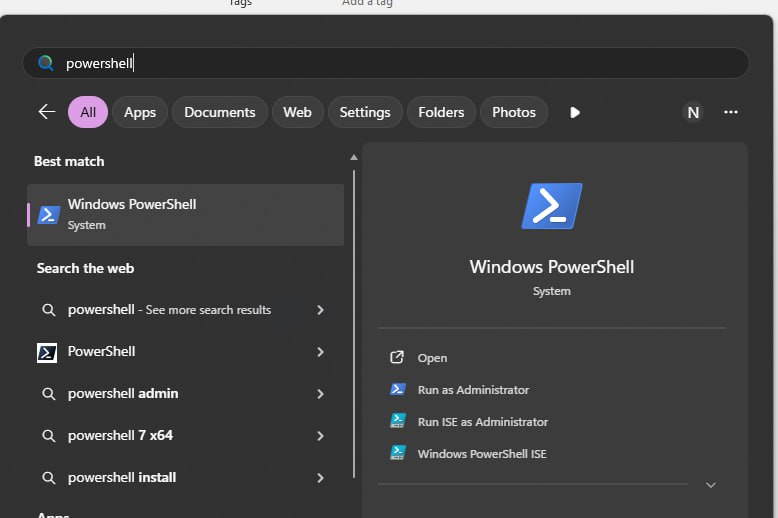Click the Run ISE as Administrator icon

pos(398,421)
